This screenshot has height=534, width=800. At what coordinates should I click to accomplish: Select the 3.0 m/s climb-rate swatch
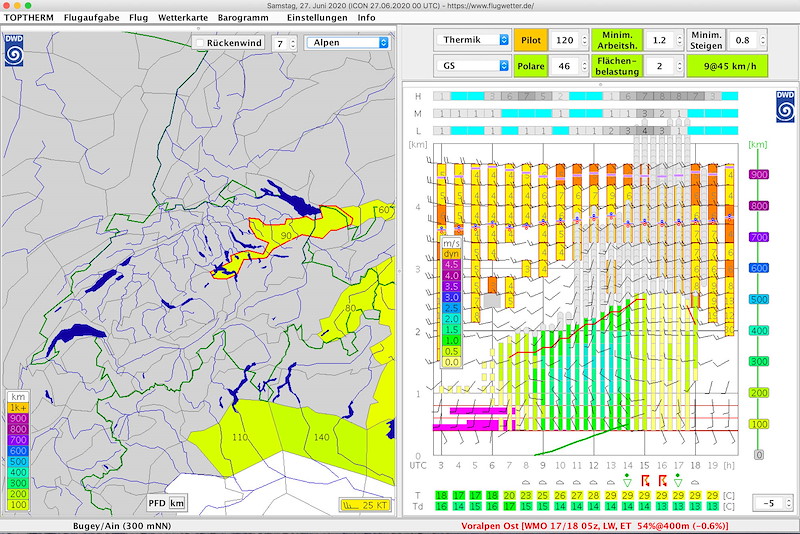tap(451, 297)
